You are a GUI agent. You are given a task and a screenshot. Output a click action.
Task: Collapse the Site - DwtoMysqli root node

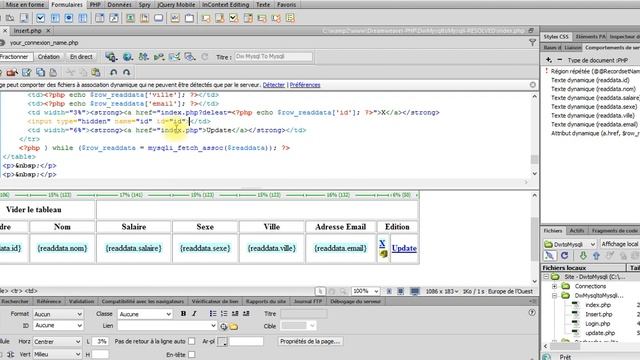point(546,277)
